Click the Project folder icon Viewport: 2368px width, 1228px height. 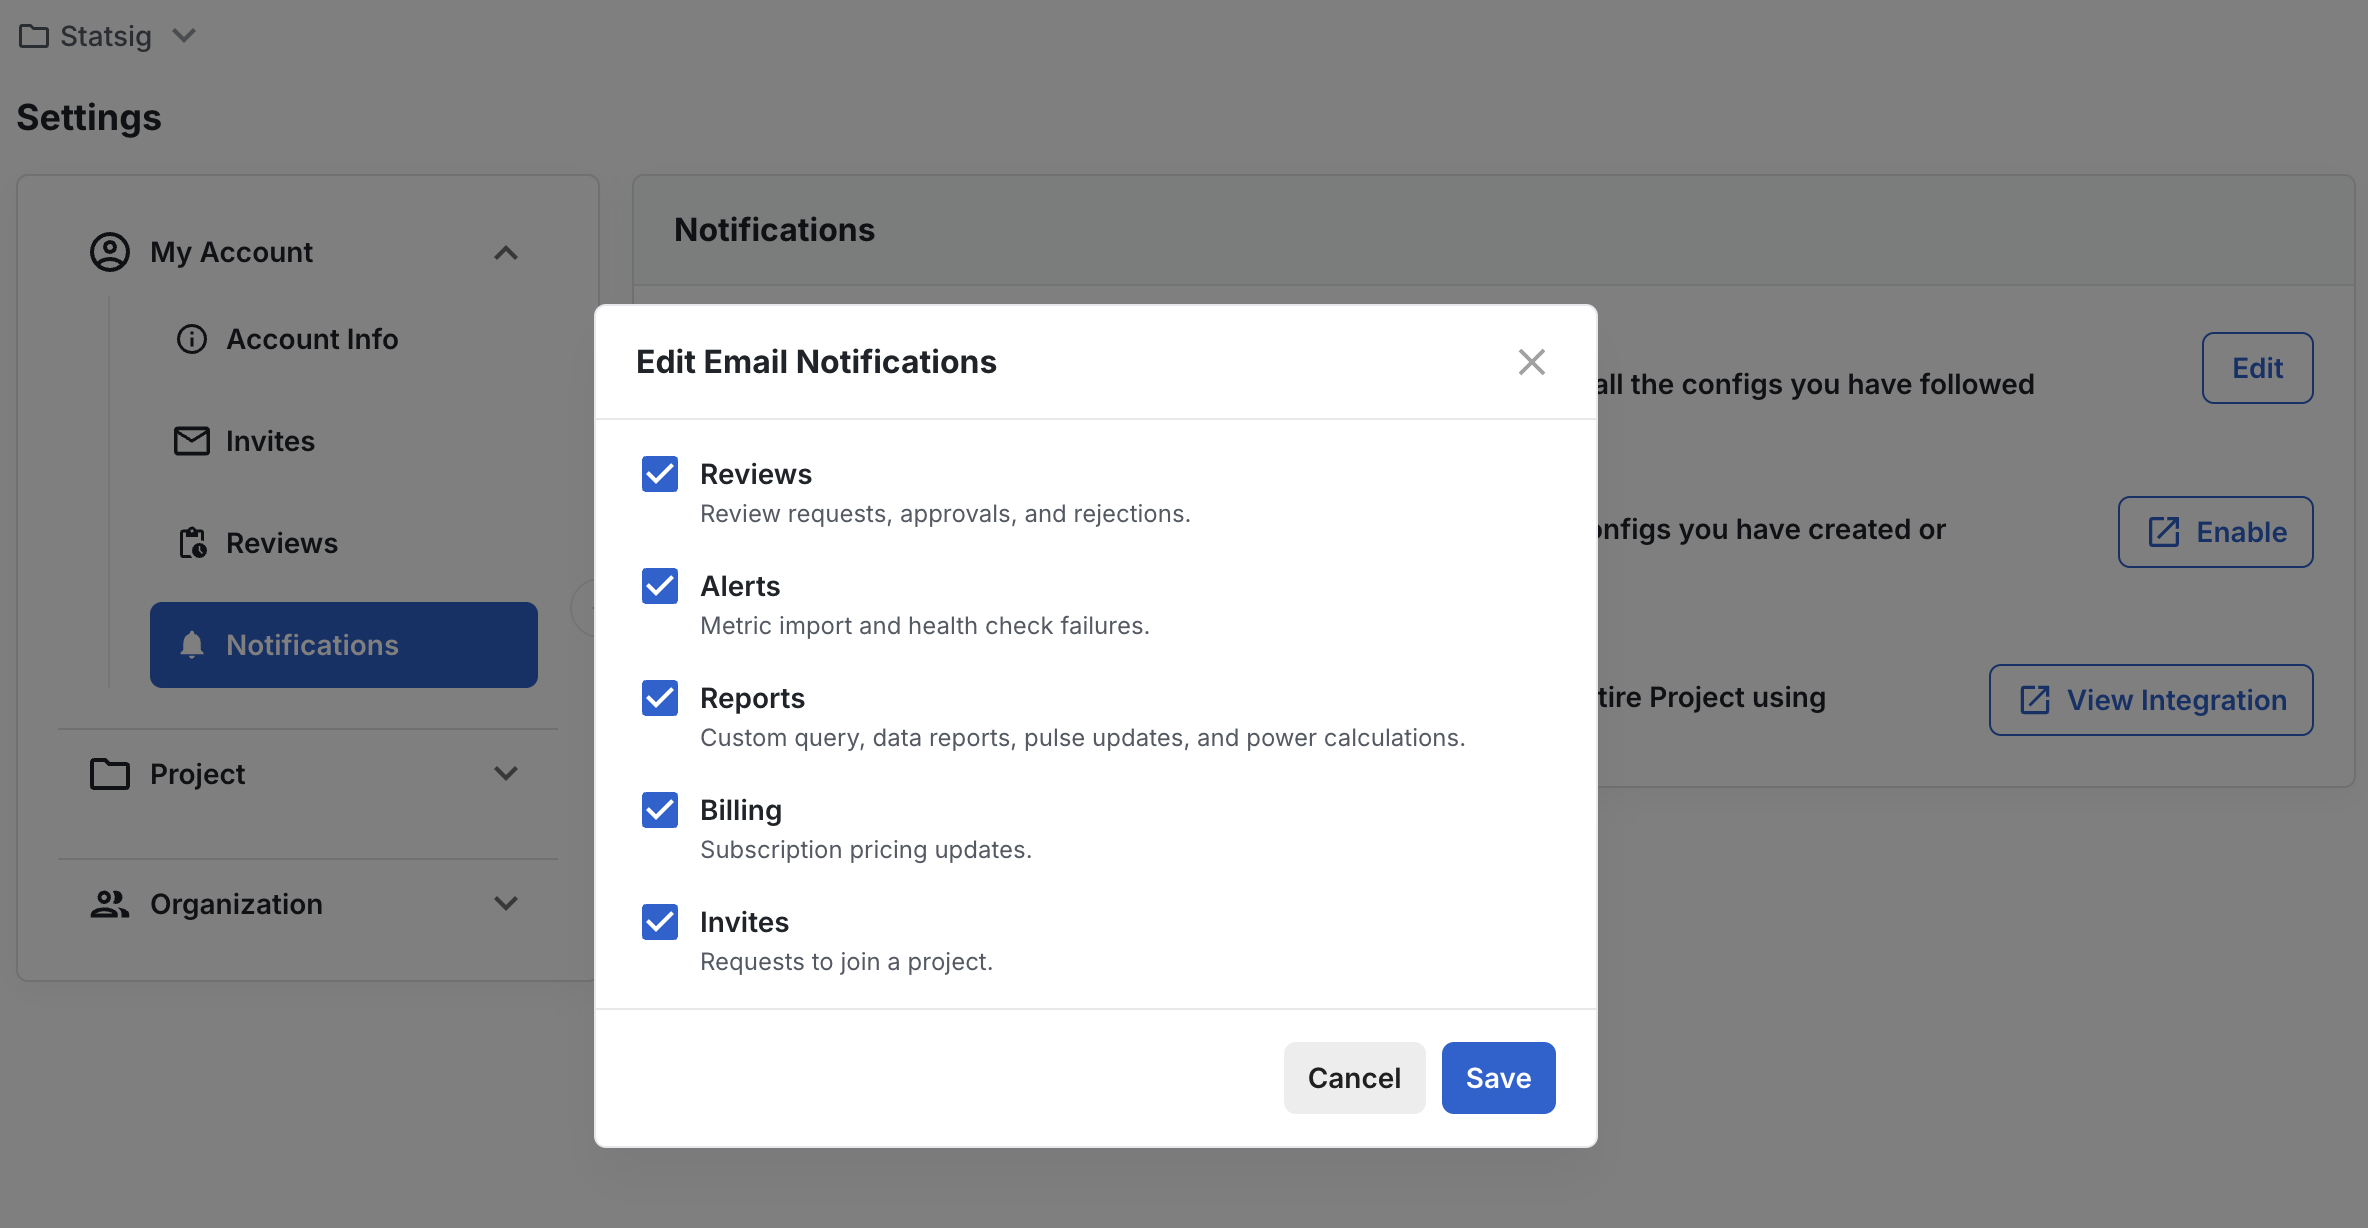pyautogui.click(x=110, y=774)
